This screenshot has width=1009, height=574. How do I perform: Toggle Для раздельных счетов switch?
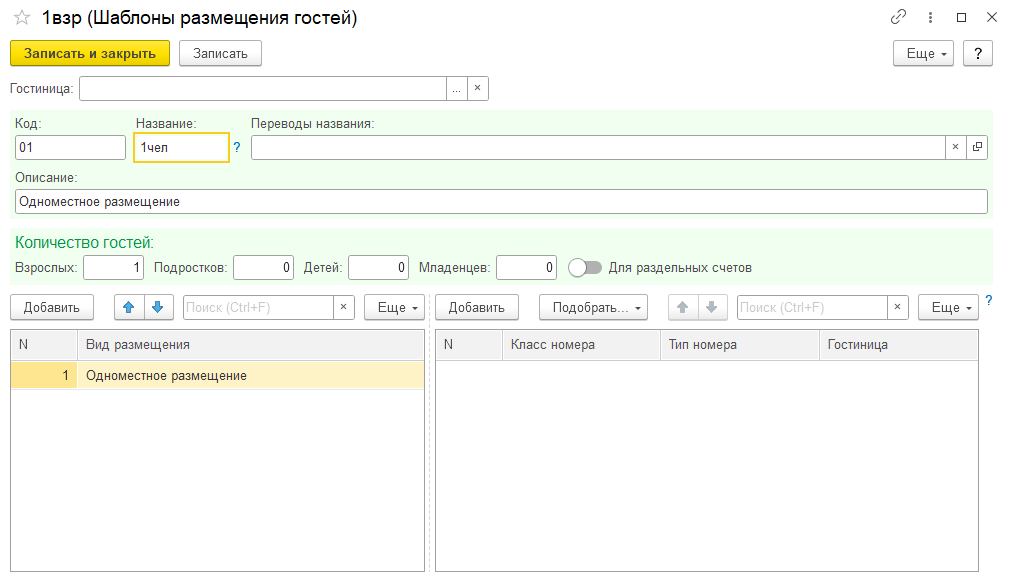585,268
